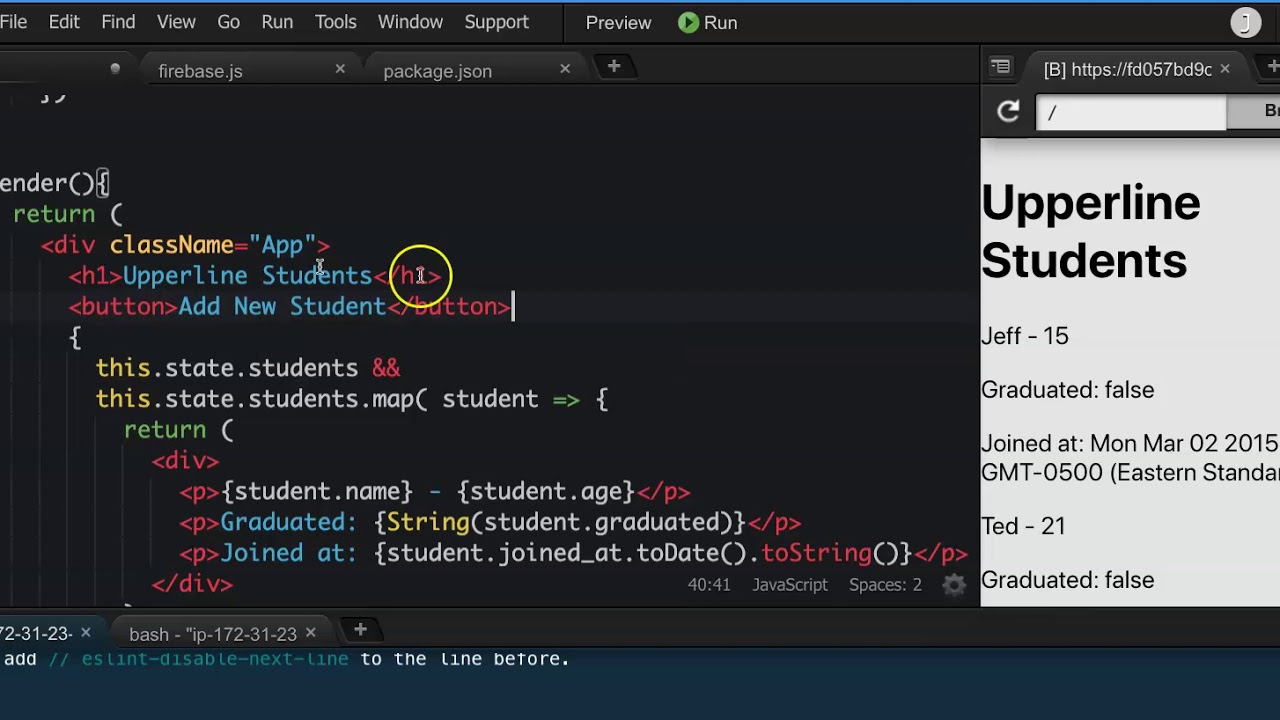The height and width of the screenshot is (720, 1280).
Task: Click the Upperline Students heading in preview
Action: (1090, 232)
